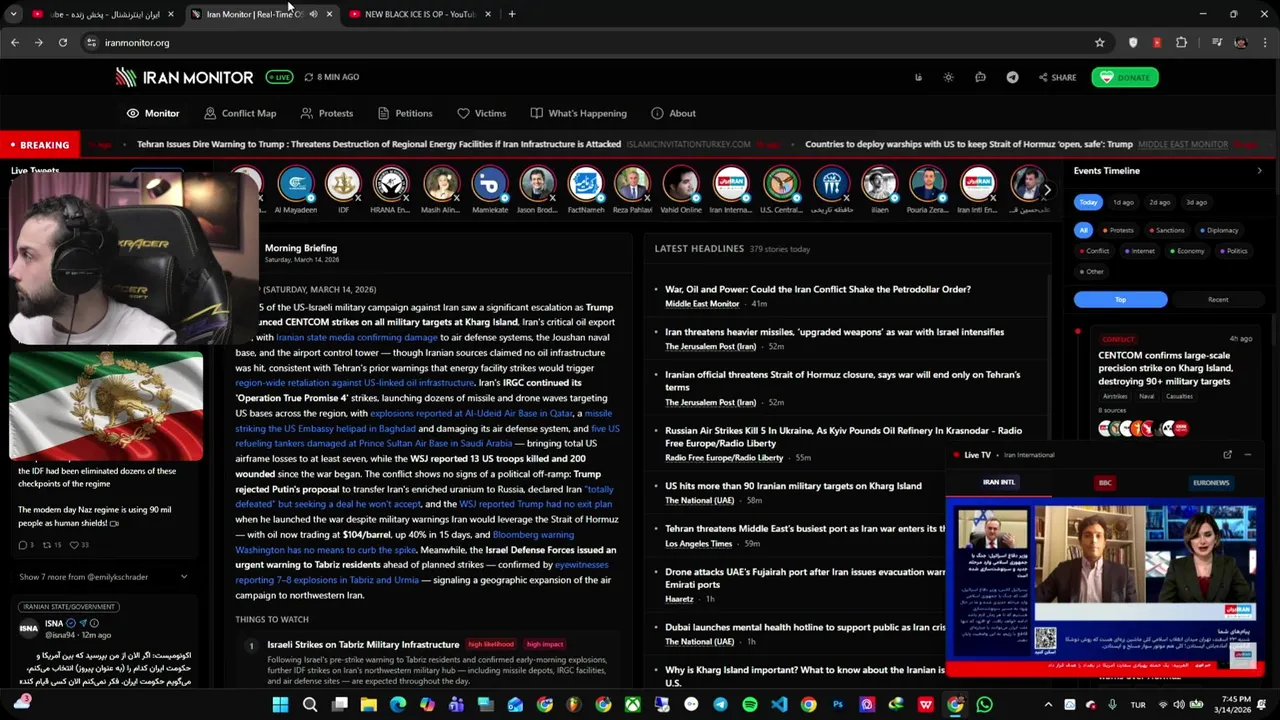Open the Conflict Map tab
This screenshot has height=720, width=1280.
pyautogui.click(x=240, y=113)
